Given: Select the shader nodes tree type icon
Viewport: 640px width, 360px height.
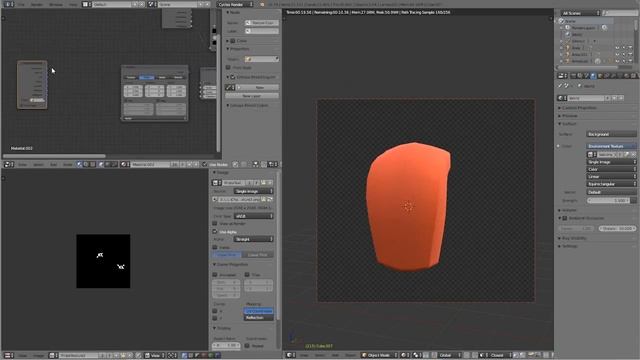Looking at the screenshot, I should [79, 164].
